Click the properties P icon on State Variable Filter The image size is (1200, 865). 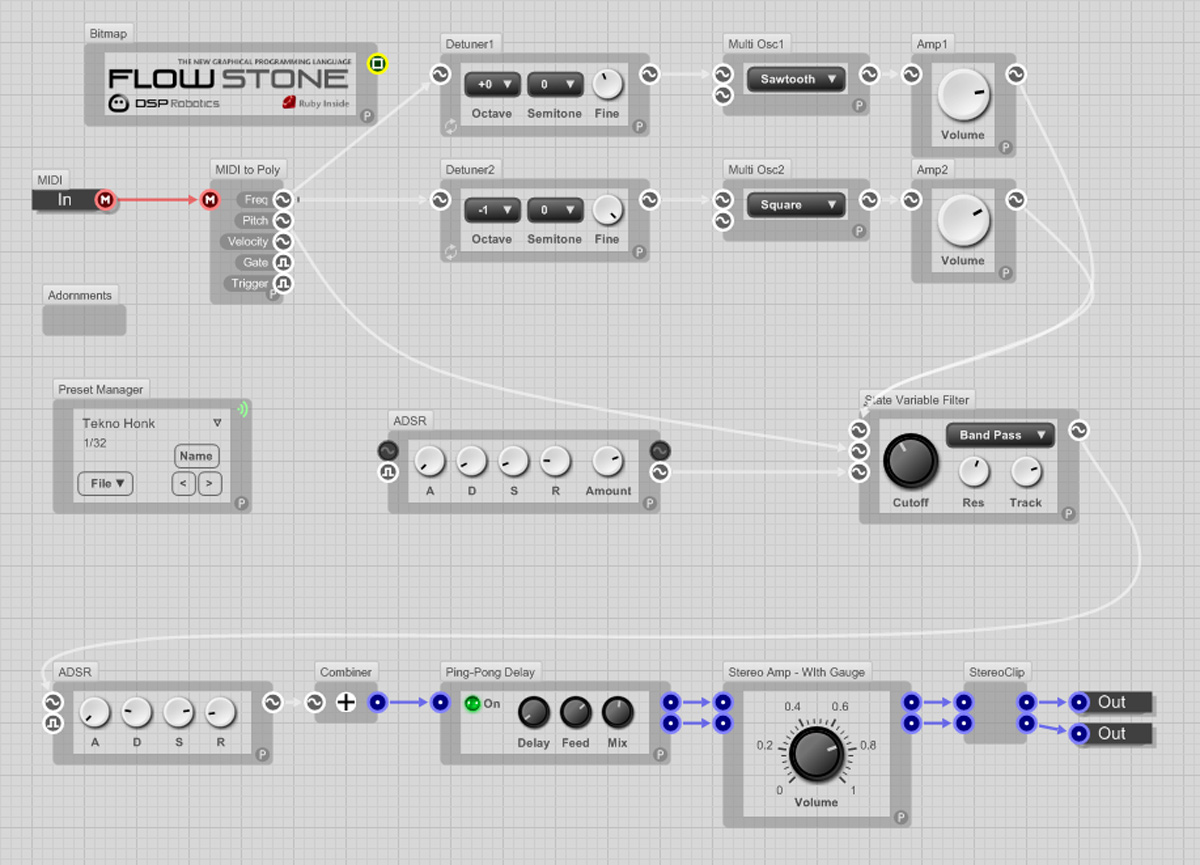[1067, 514]
